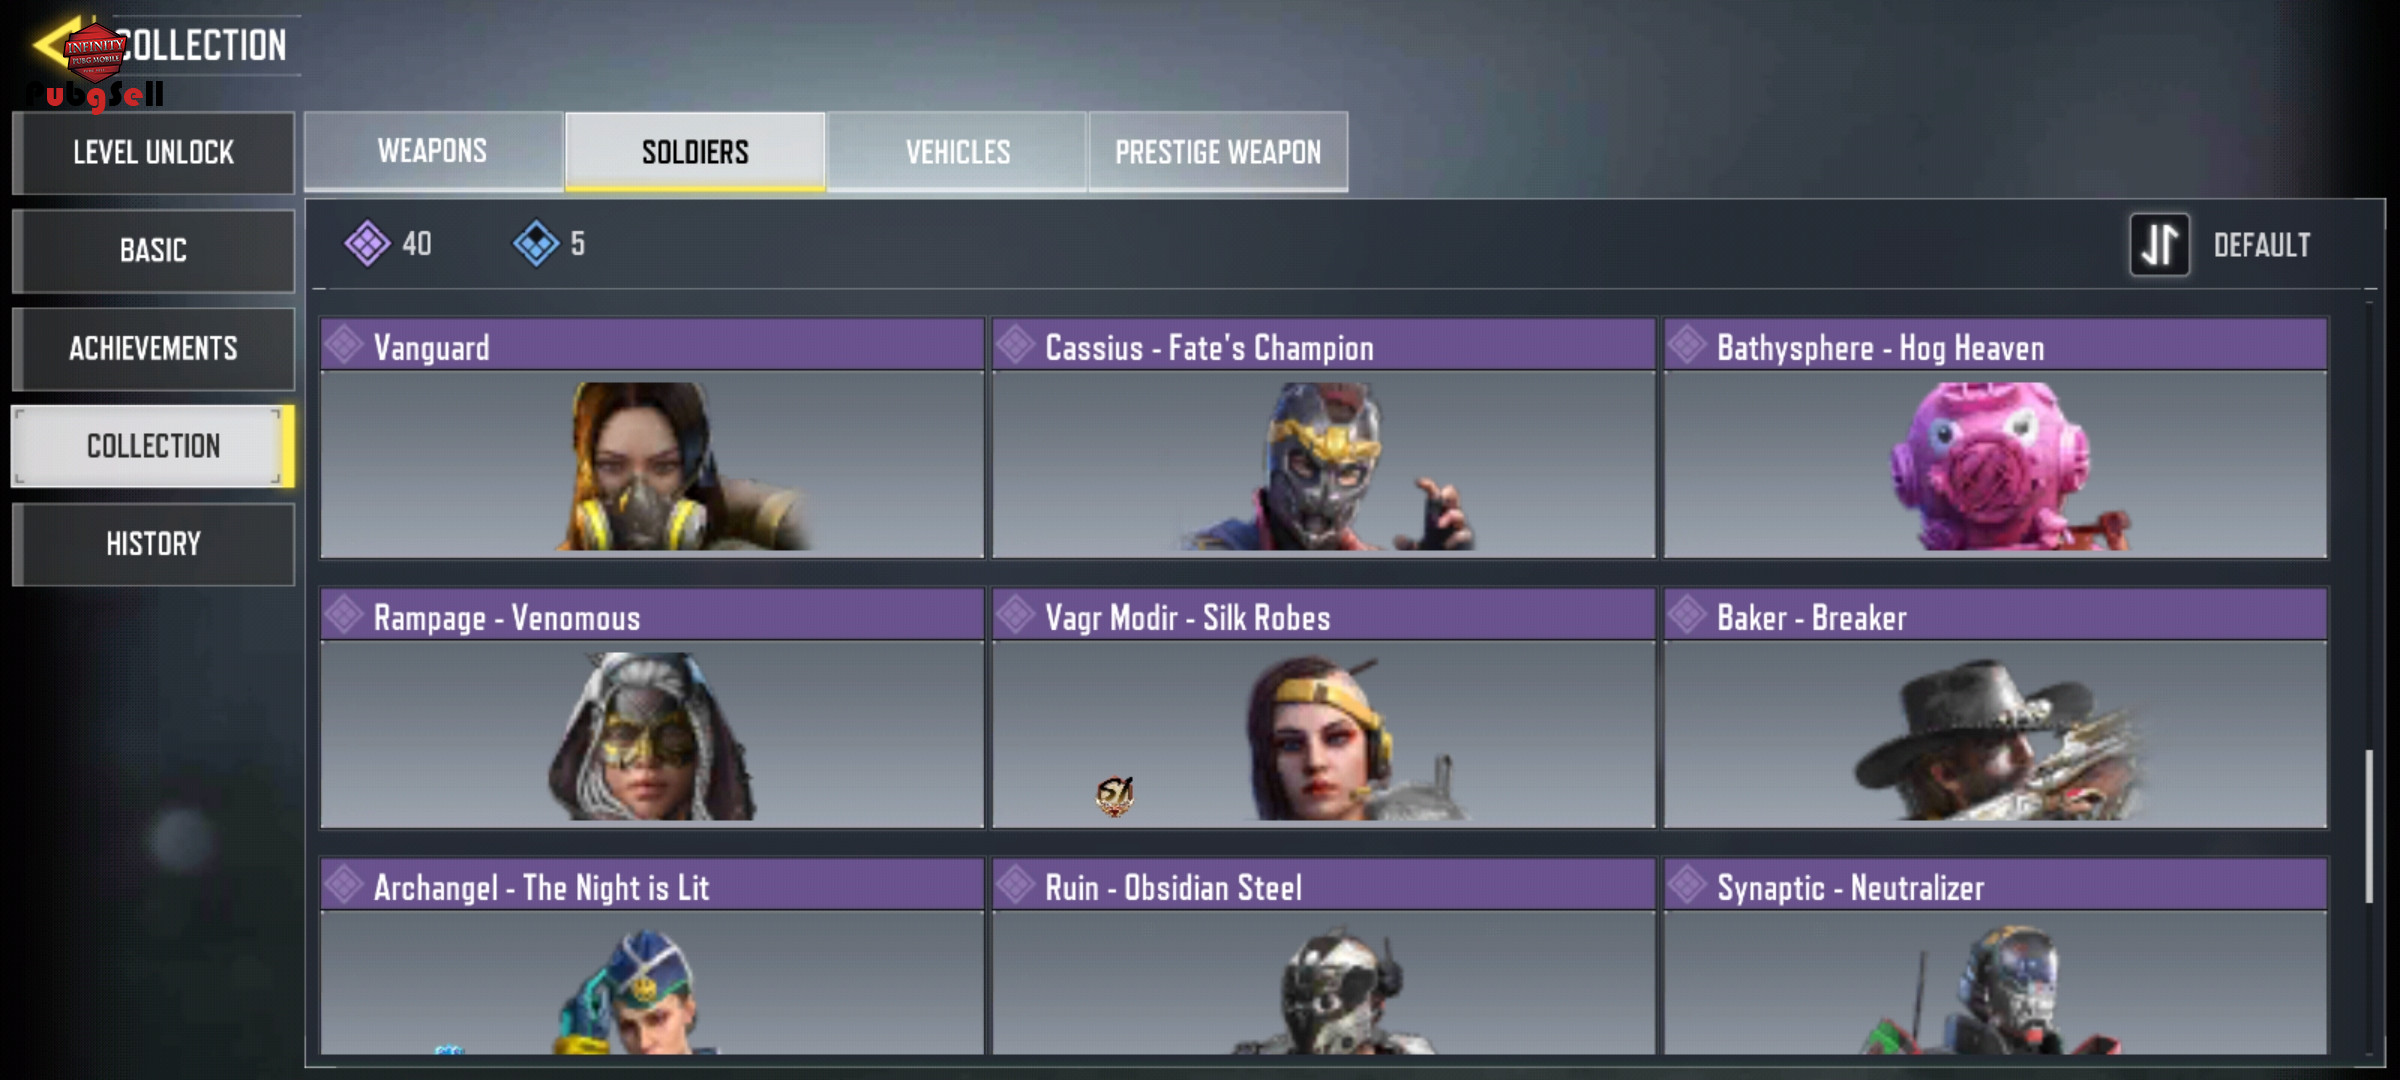Switch to the Weapons tab
2400x1080 pixels.
tap(433, 151)
